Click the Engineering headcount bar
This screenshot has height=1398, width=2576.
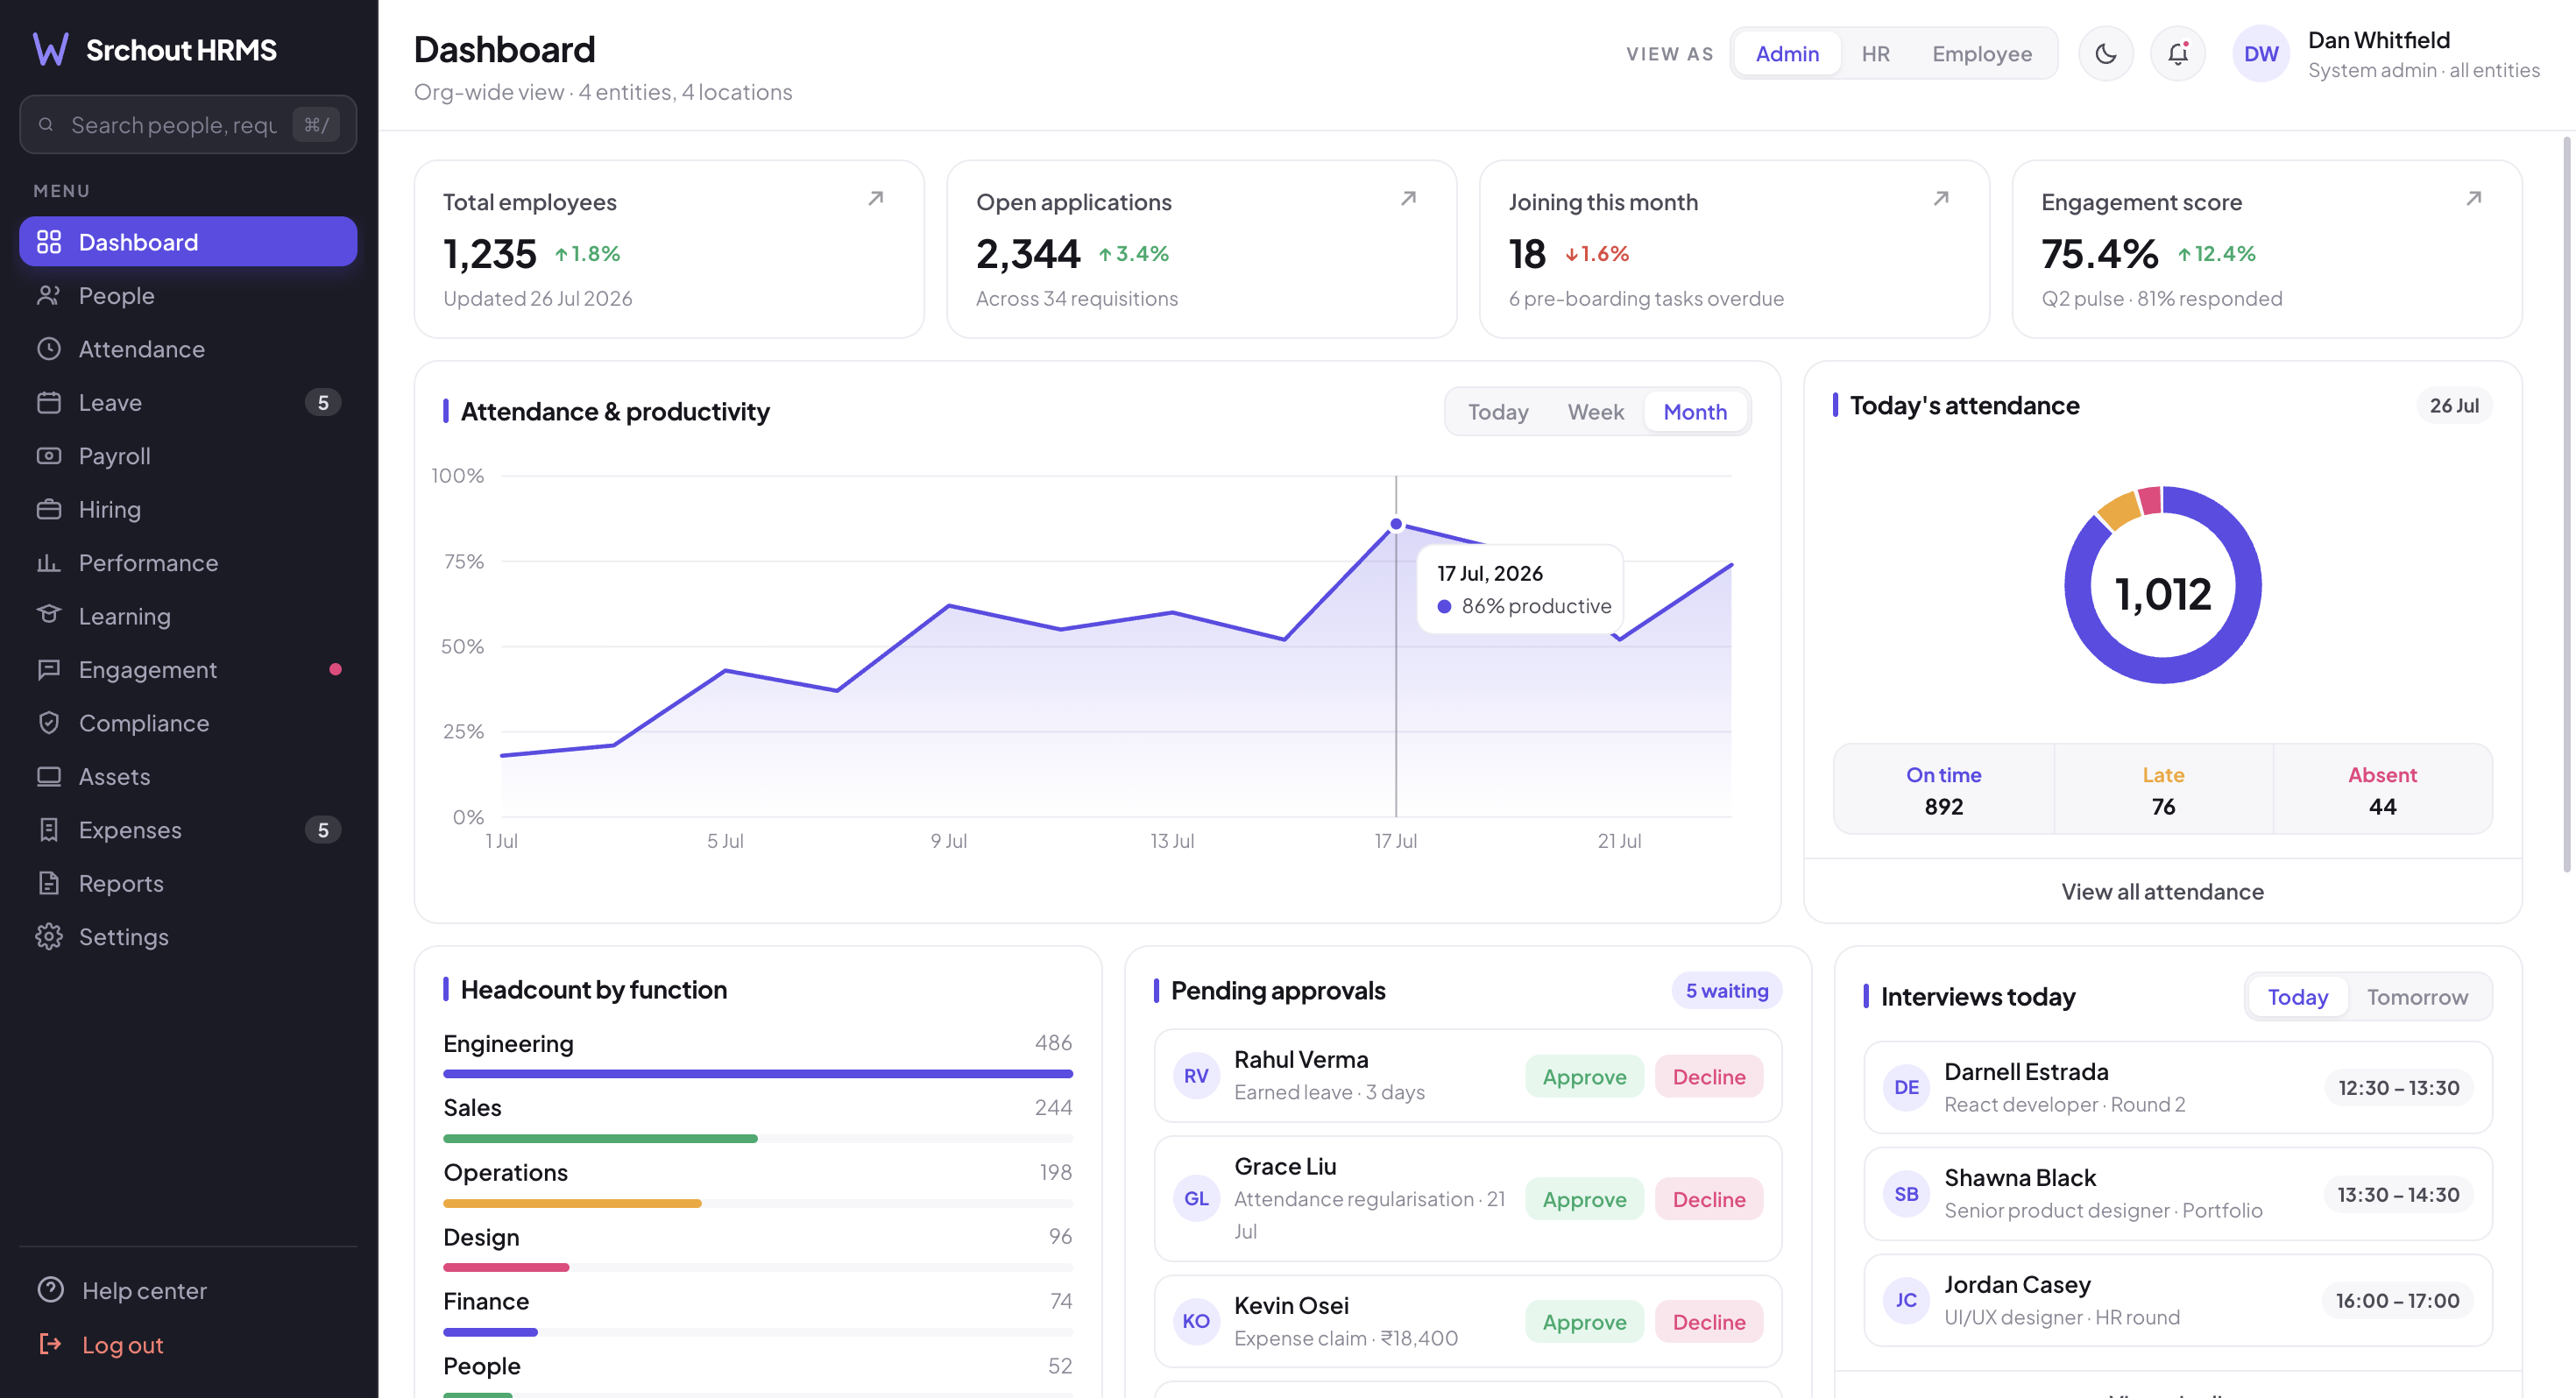[758, 1073]
